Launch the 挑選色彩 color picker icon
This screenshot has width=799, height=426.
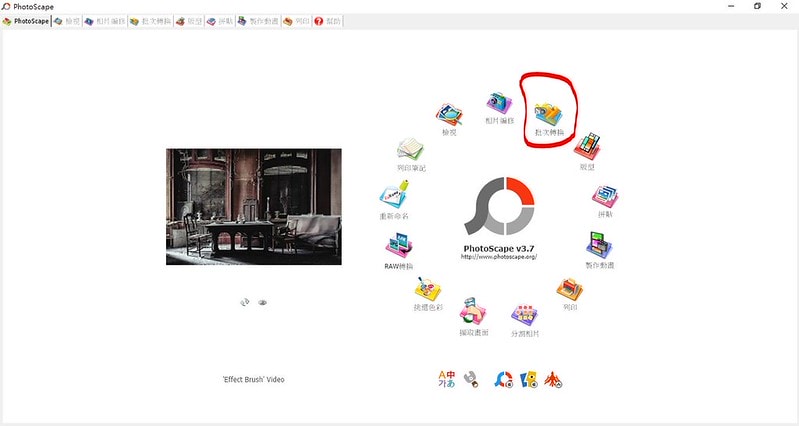(x=429, y=290)
